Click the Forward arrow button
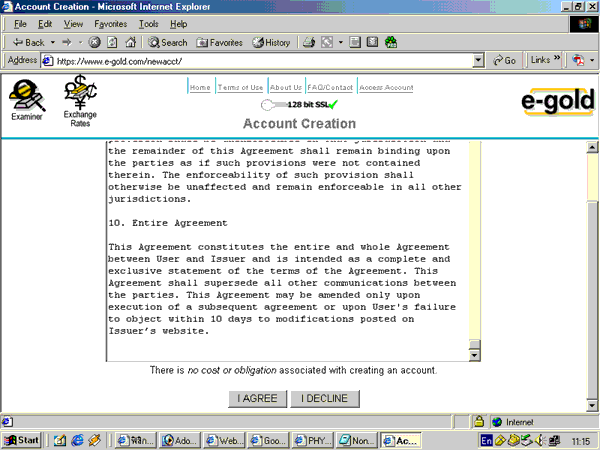 click(x=67, y=42)
